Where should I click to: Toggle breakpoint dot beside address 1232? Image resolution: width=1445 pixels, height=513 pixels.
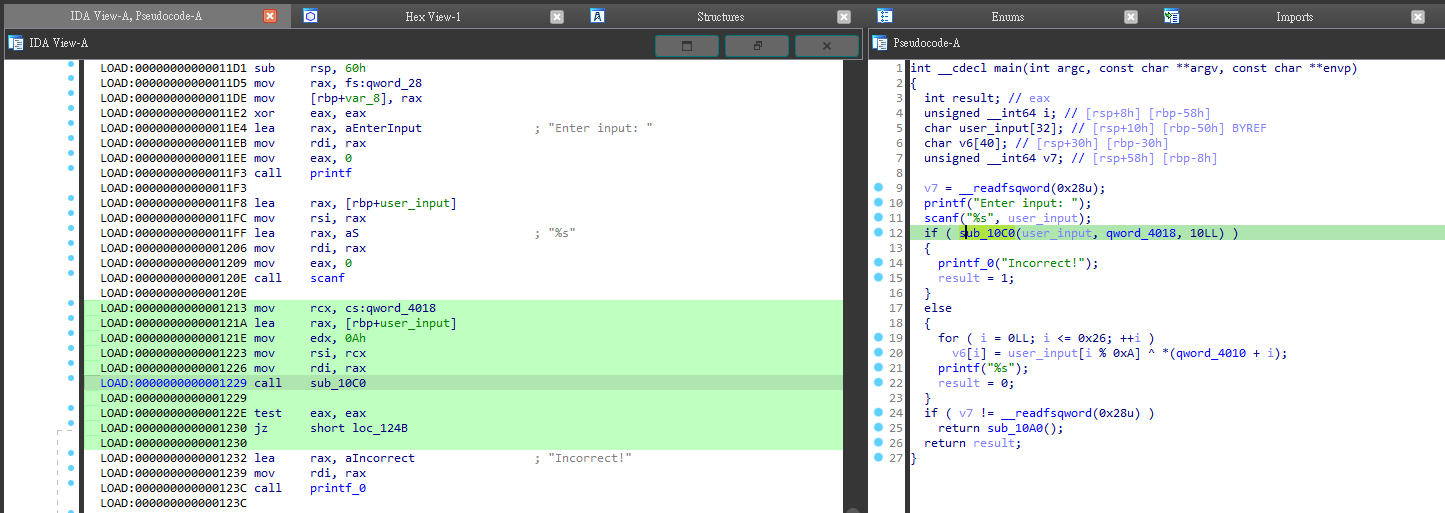pos(70,455)
